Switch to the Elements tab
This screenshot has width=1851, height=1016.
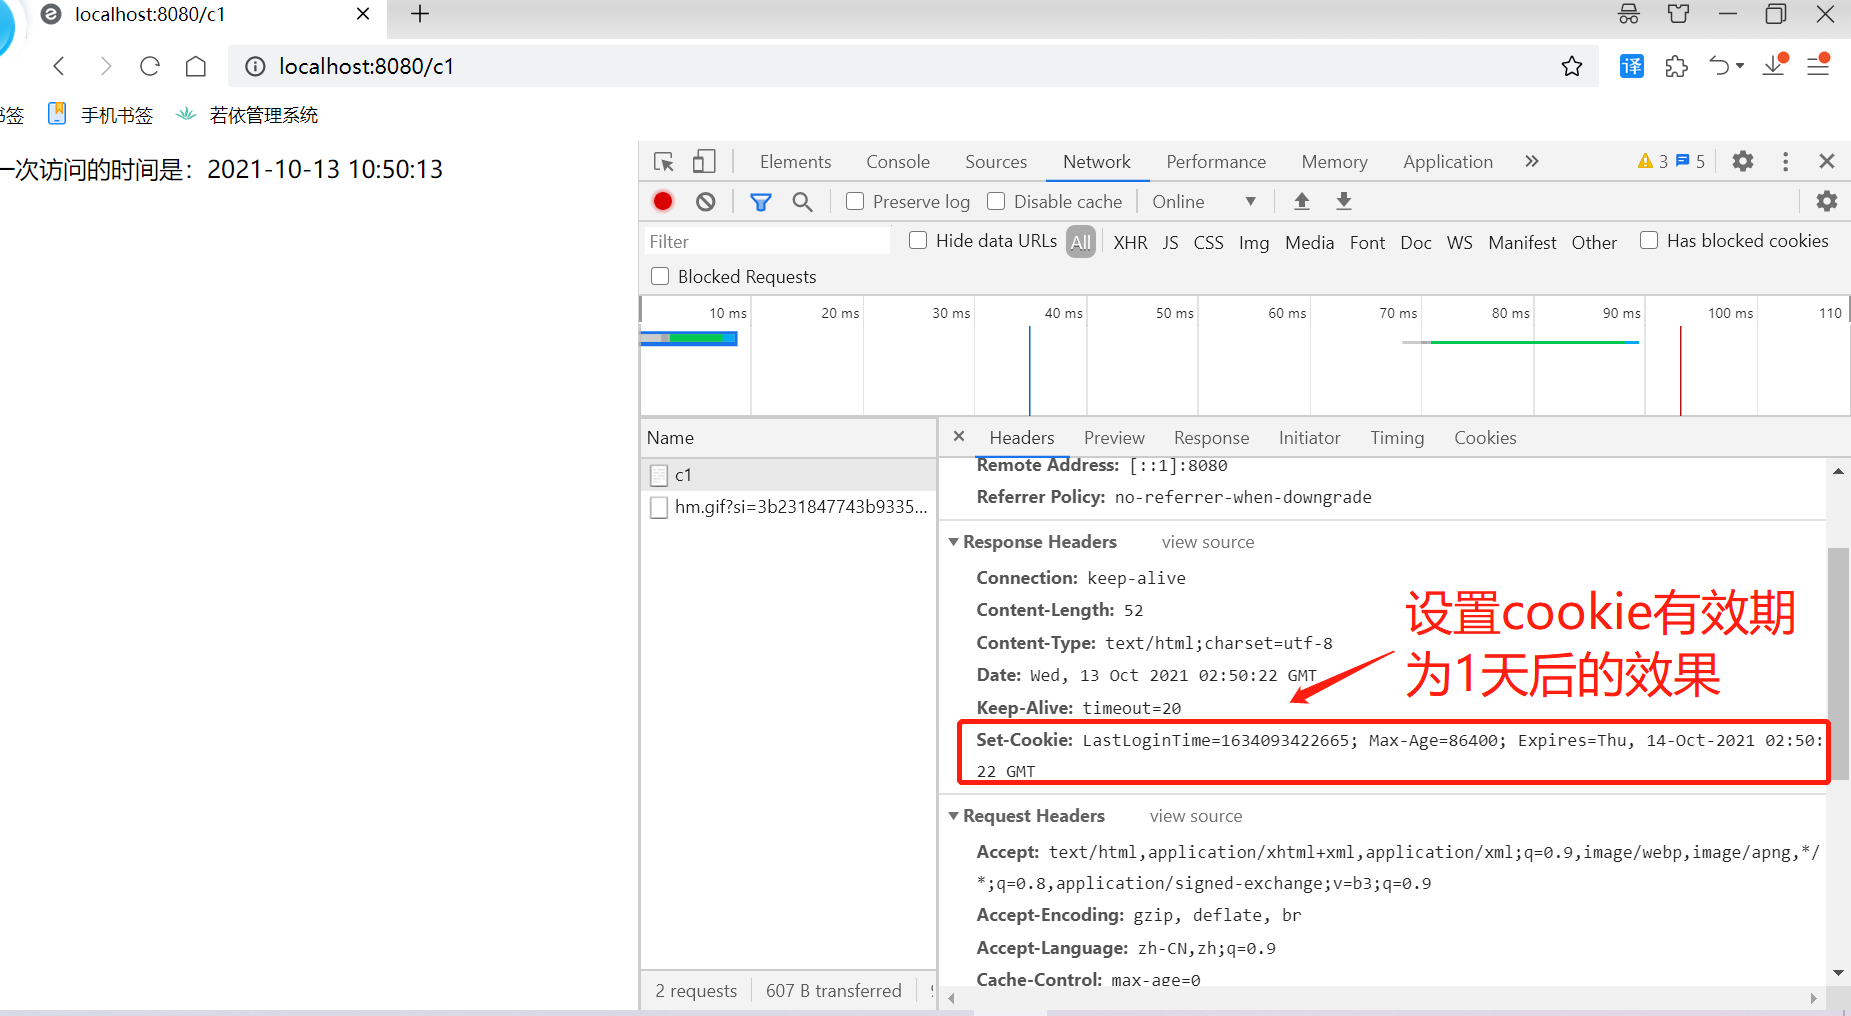pos(795,162)
